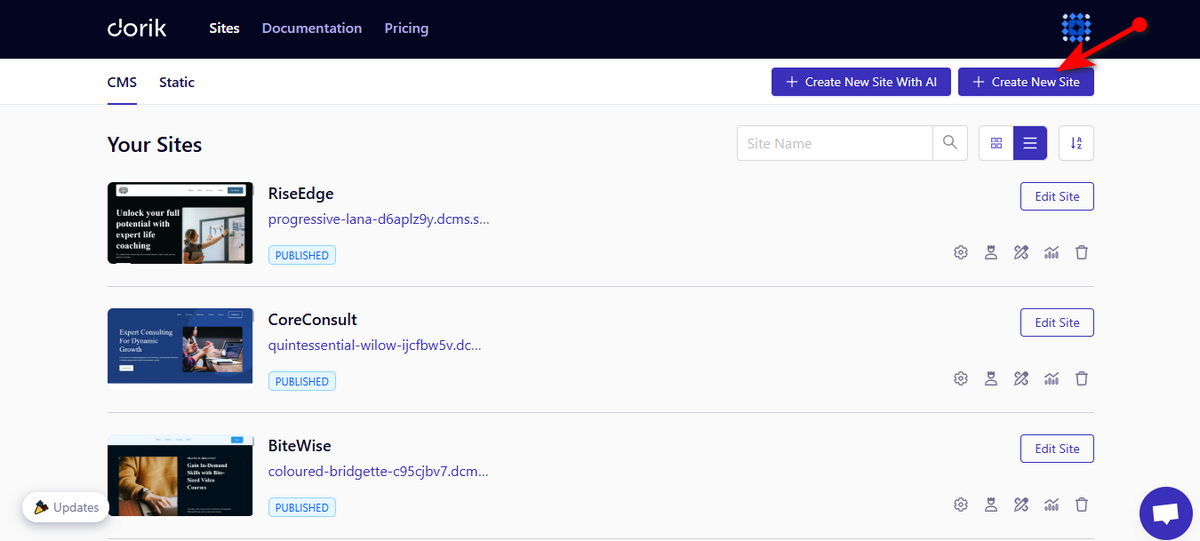This screenshot has height=541, width=1200.
Task: Focus the Site Name search field
Action: [x=835, y=143]
